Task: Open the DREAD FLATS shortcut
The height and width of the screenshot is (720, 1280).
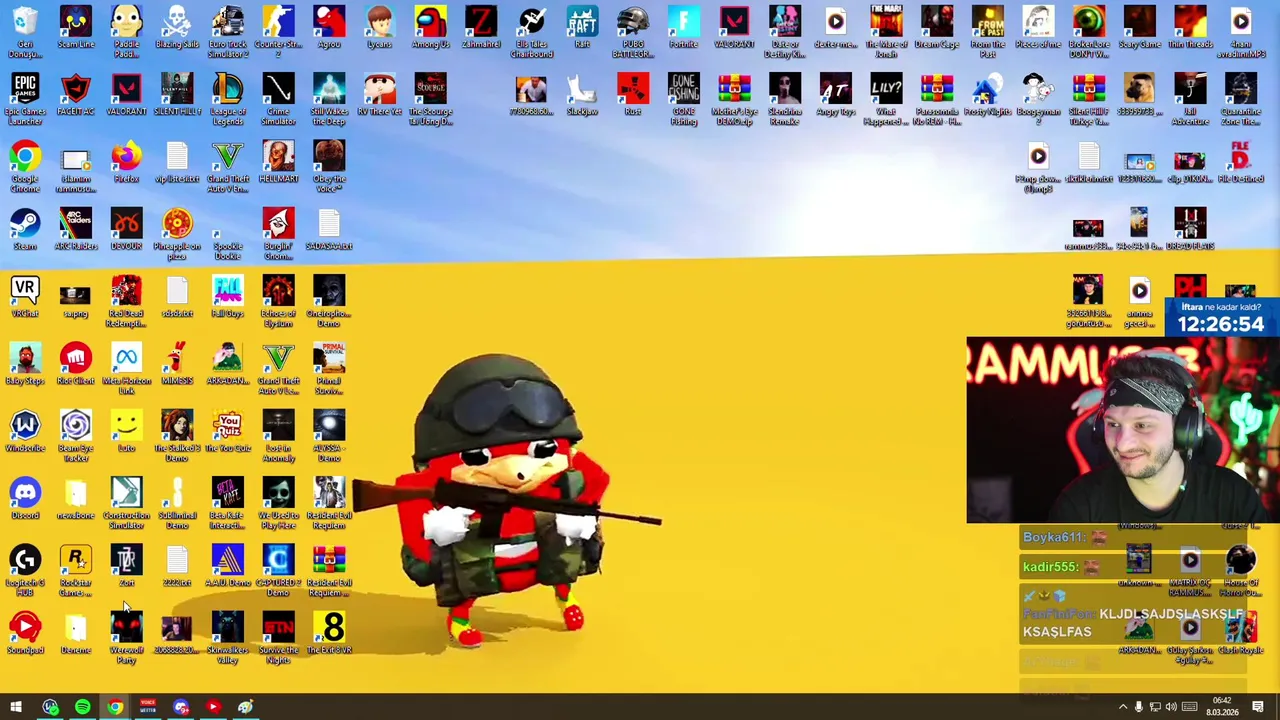Action: tap(1190, 229)
